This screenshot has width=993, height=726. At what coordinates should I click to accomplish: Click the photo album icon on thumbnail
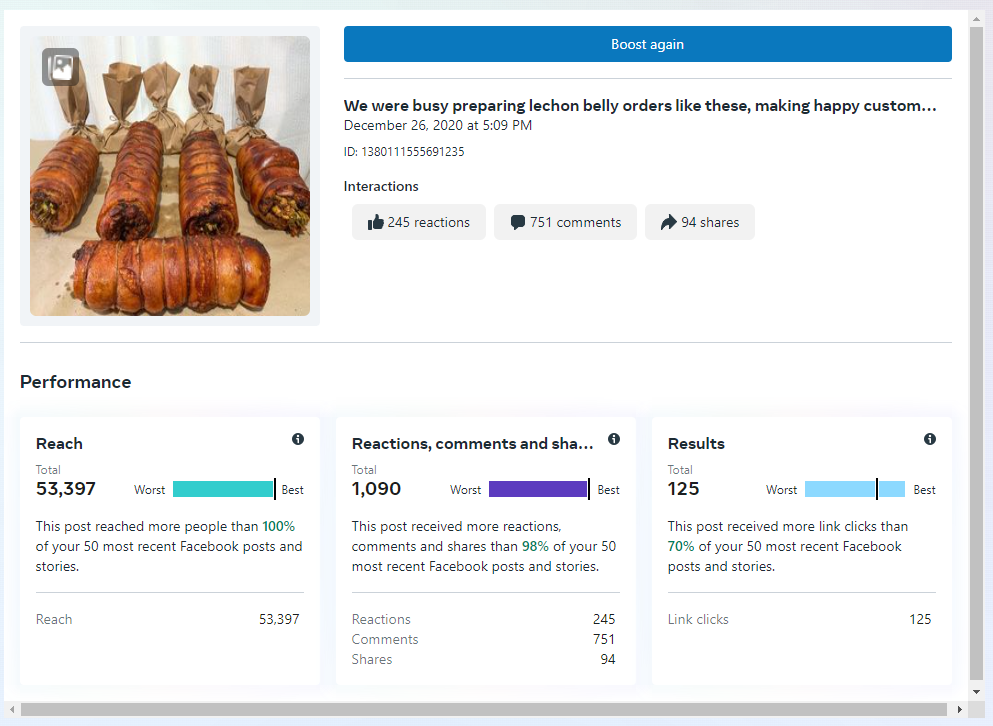[60, 67]
